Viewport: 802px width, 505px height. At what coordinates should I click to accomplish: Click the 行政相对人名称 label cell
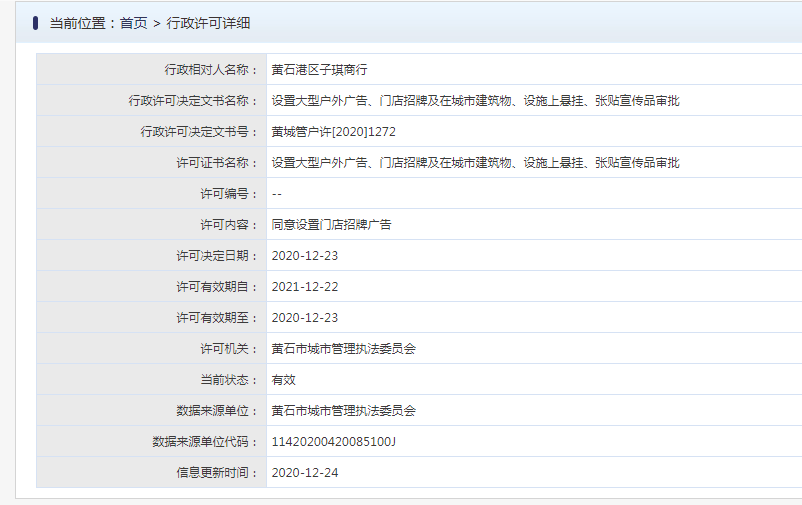pyautogui.click(x=151, y=69)
